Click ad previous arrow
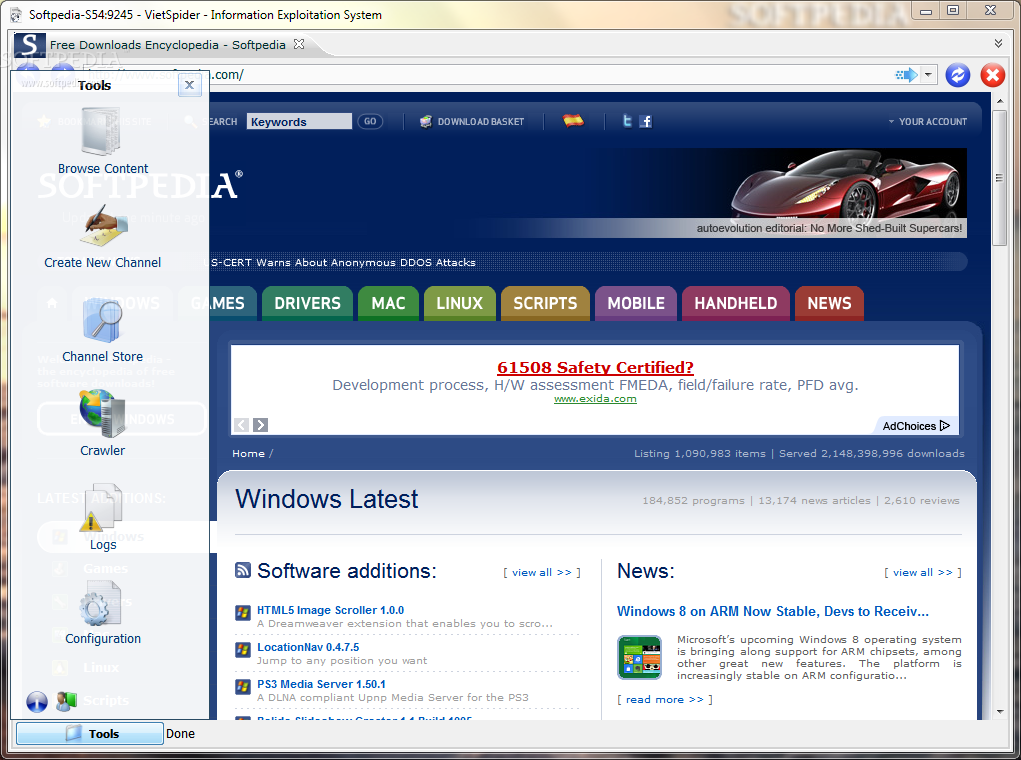Screen dimensions: 1021x760 coord(241,425)
